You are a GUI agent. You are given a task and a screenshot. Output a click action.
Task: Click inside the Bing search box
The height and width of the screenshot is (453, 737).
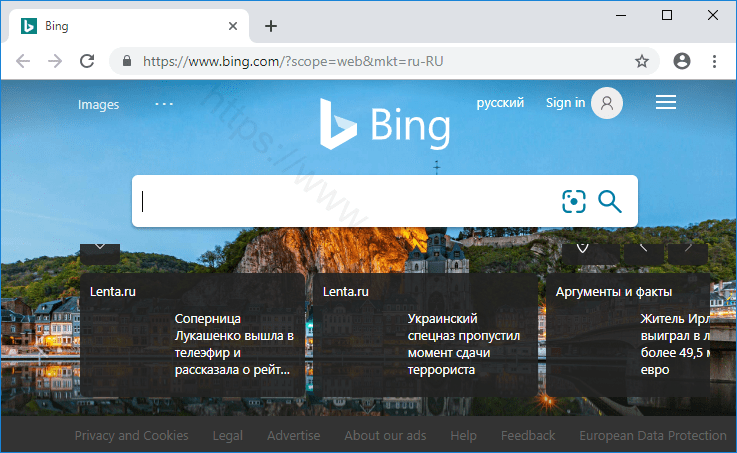[x=340, y=201]
